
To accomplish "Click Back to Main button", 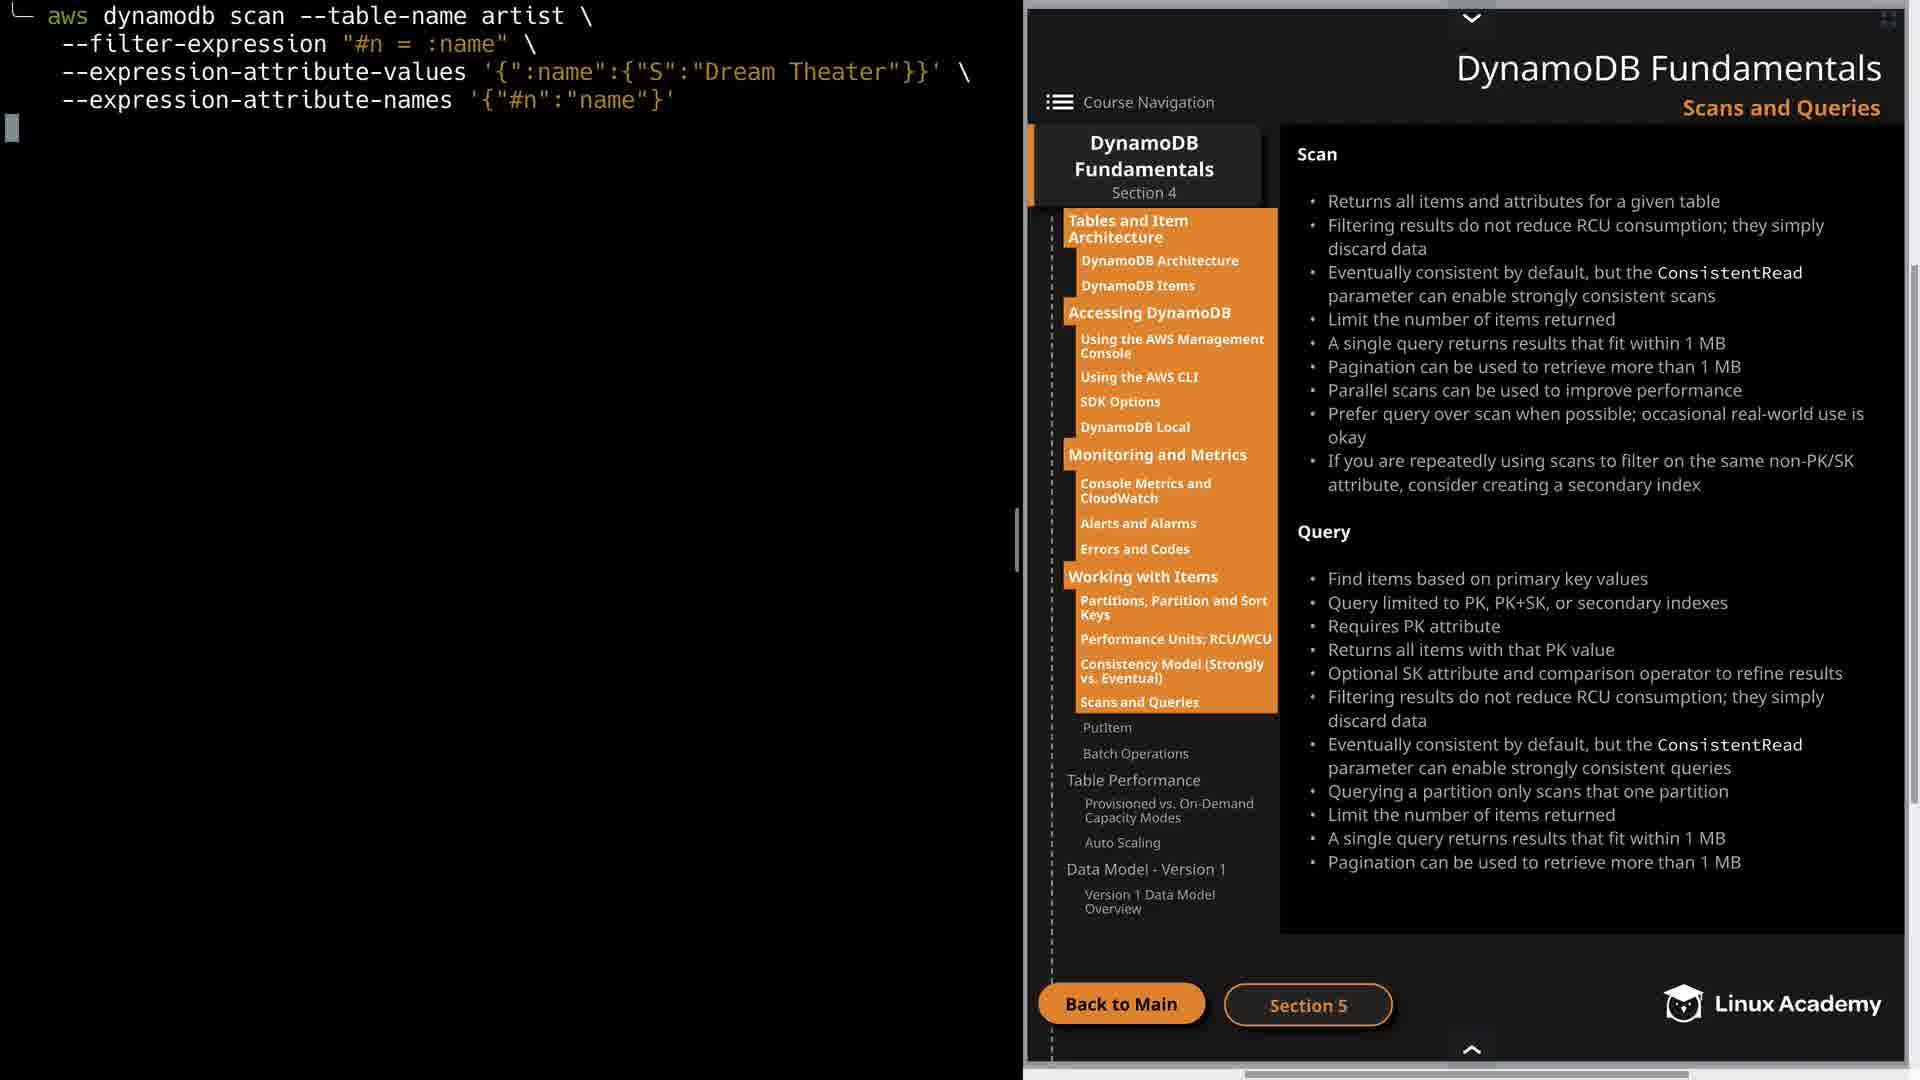I will pos(1121,1004).
